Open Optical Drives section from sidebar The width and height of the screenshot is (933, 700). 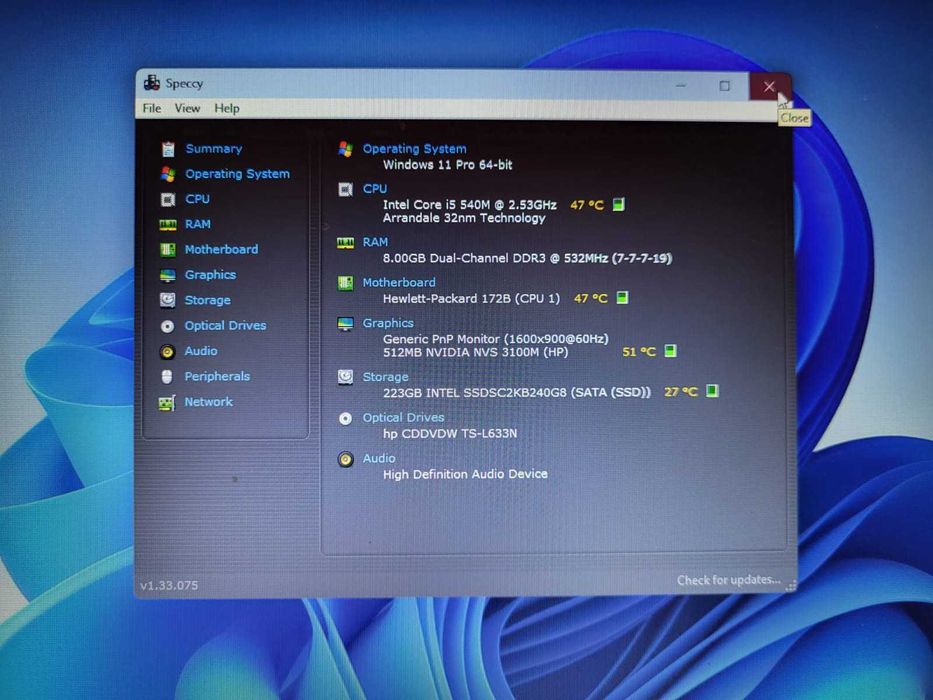point(225,326)
